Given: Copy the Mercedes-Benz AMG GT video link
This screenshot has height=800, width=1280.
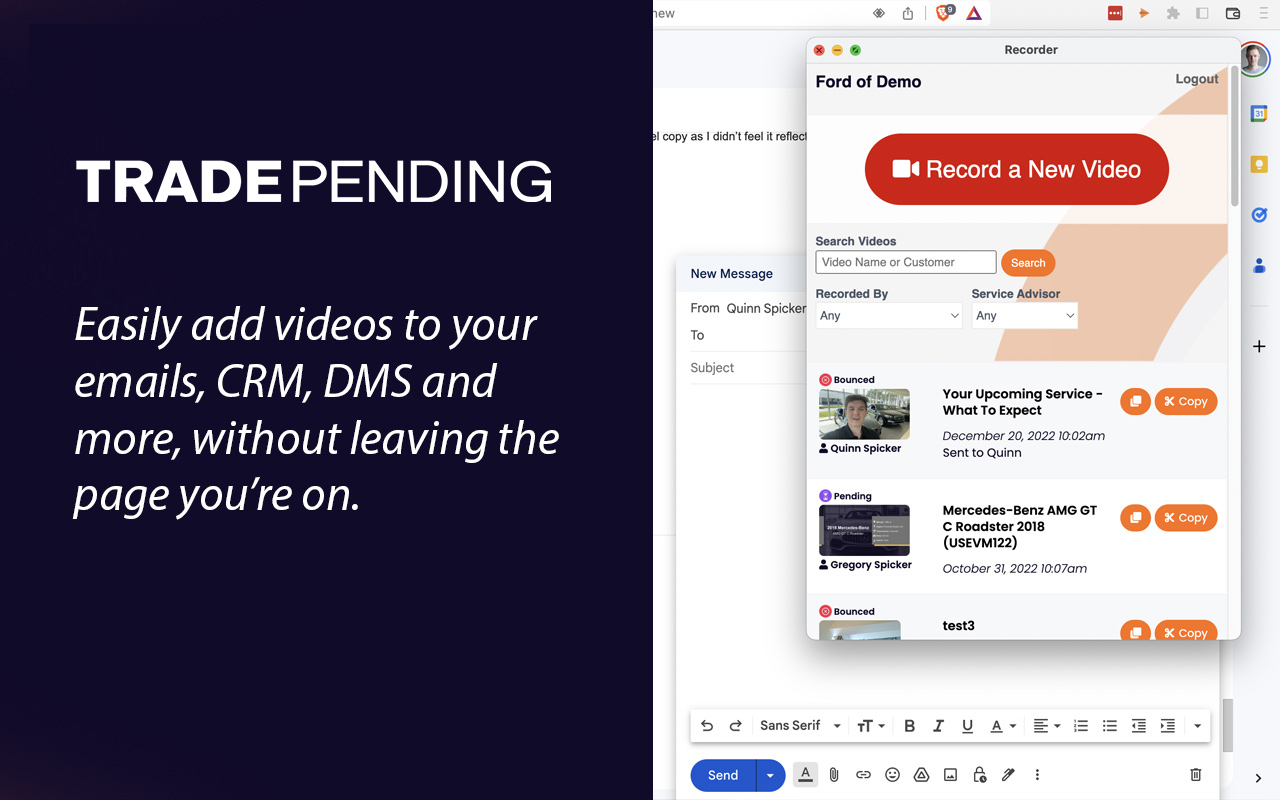Looking at the screenshot, I should (1186, 518).
